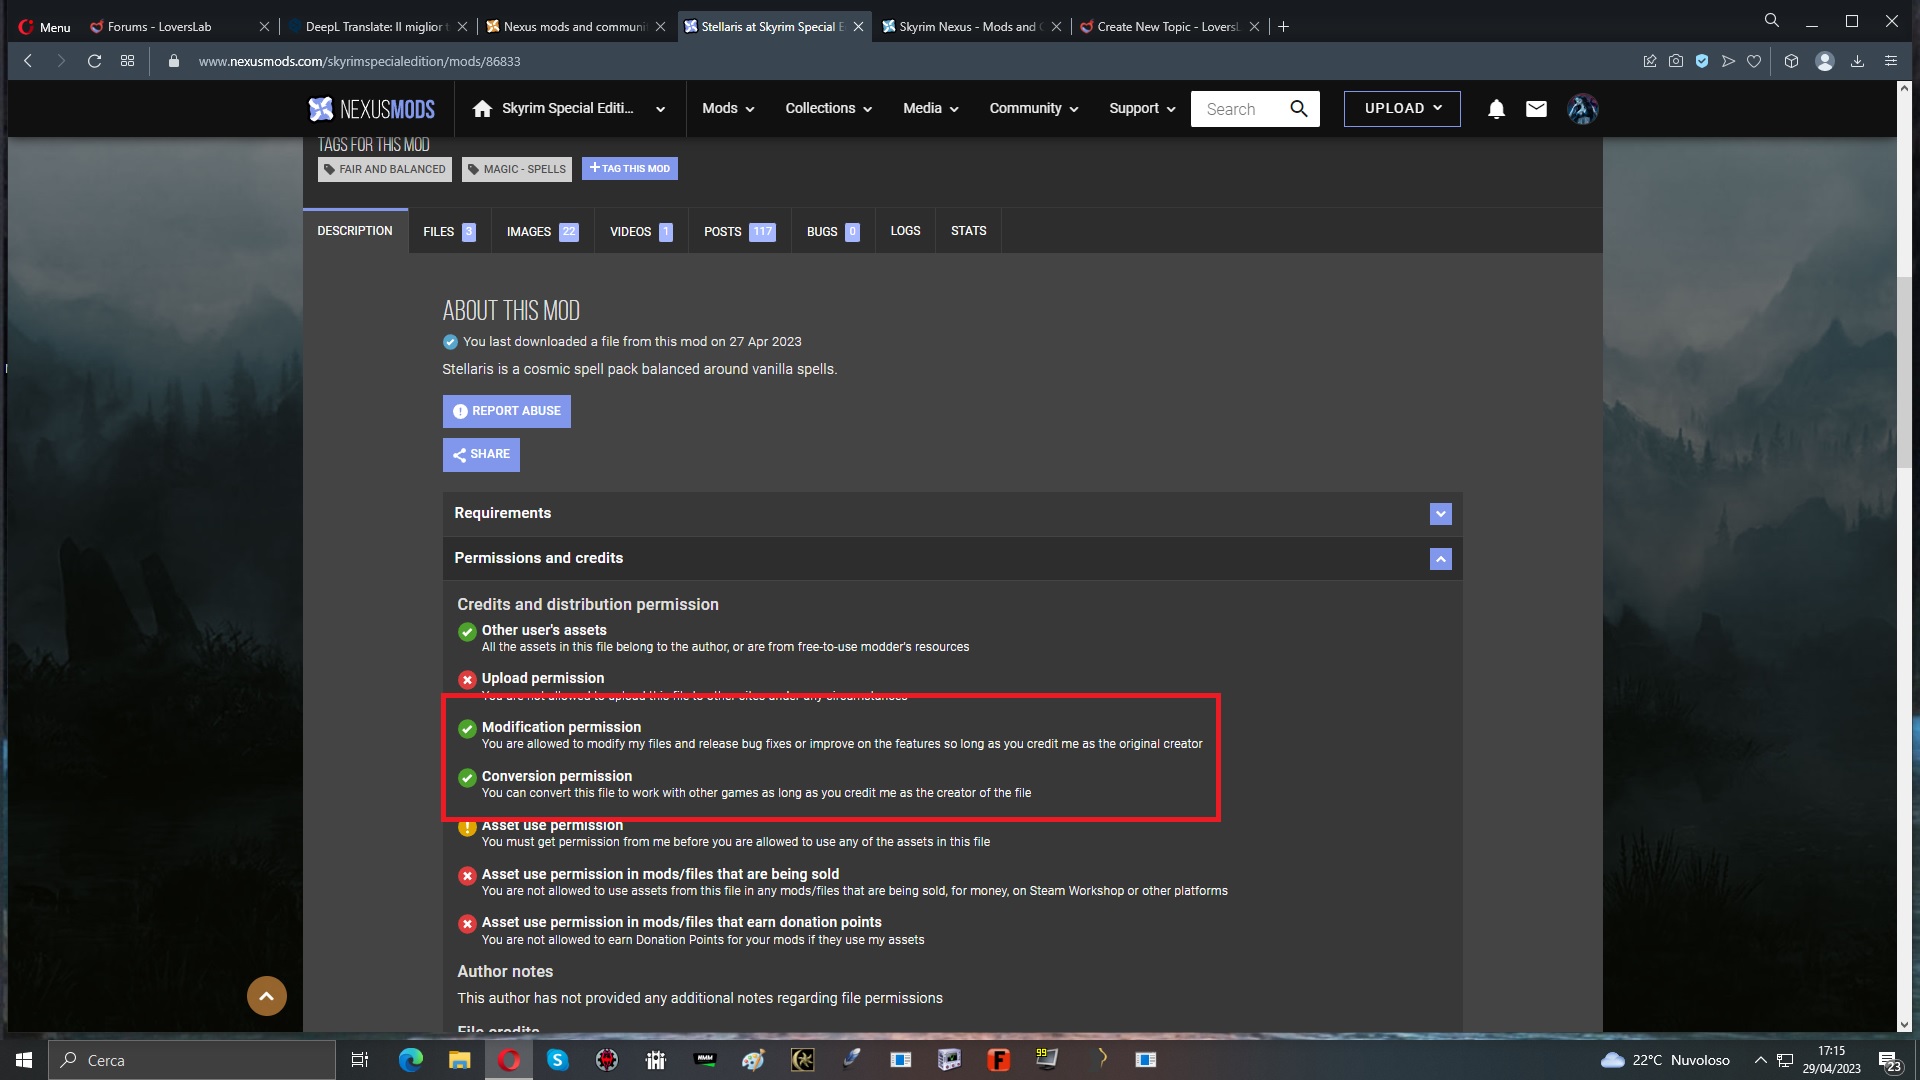The width and height of the screenshot is (1920, 1080).
Task: Go back in browser history
Action: [28, 61]
